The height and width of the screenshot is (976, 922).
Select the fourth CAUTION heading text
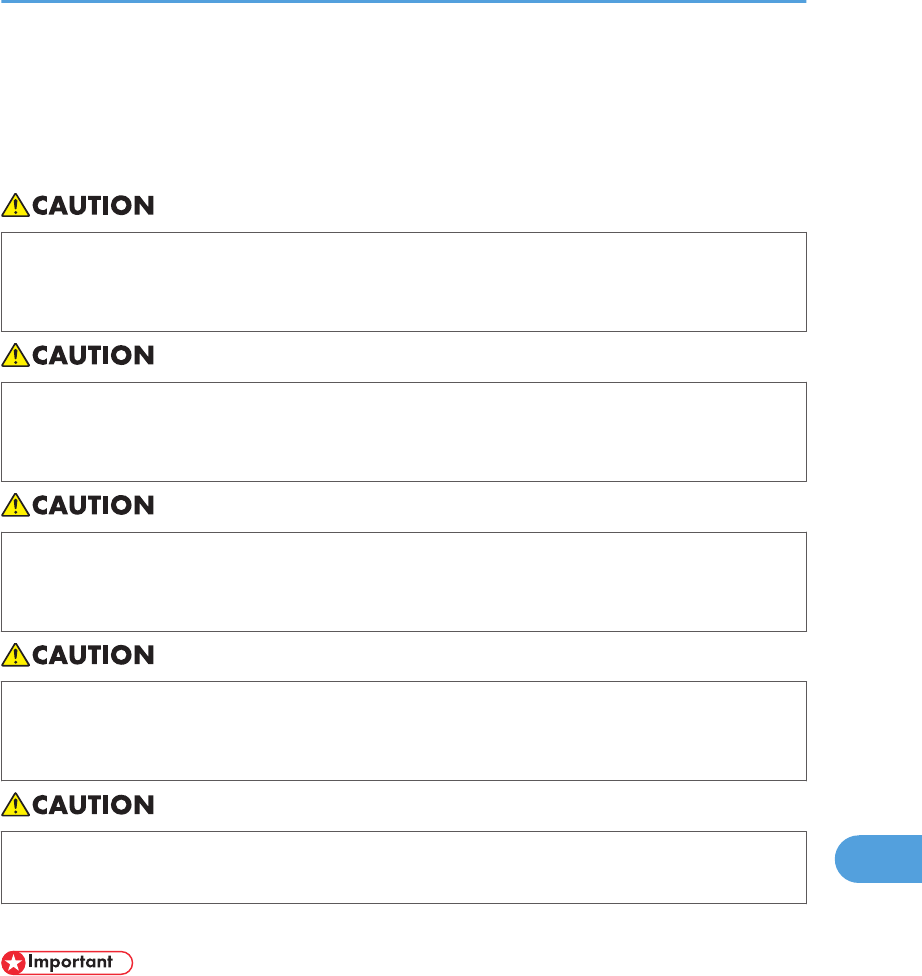pyautogui.click(x=93, y=656)
